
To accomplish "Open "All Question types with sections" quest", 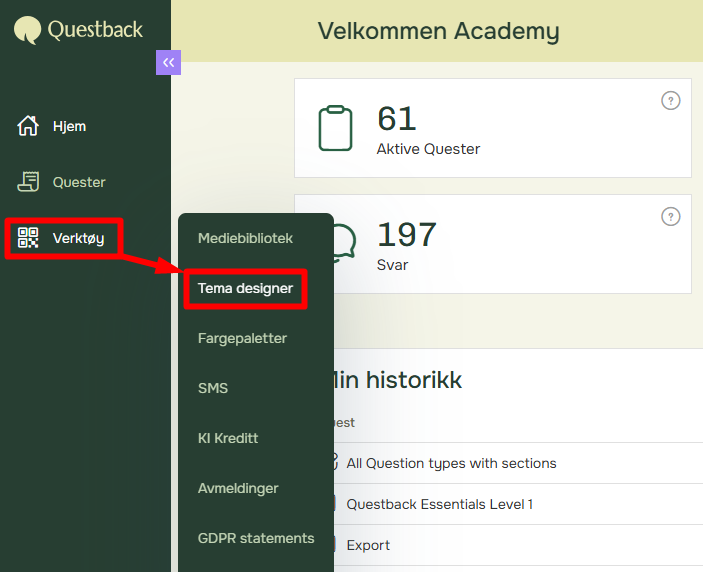I will (x=451, y=463).
